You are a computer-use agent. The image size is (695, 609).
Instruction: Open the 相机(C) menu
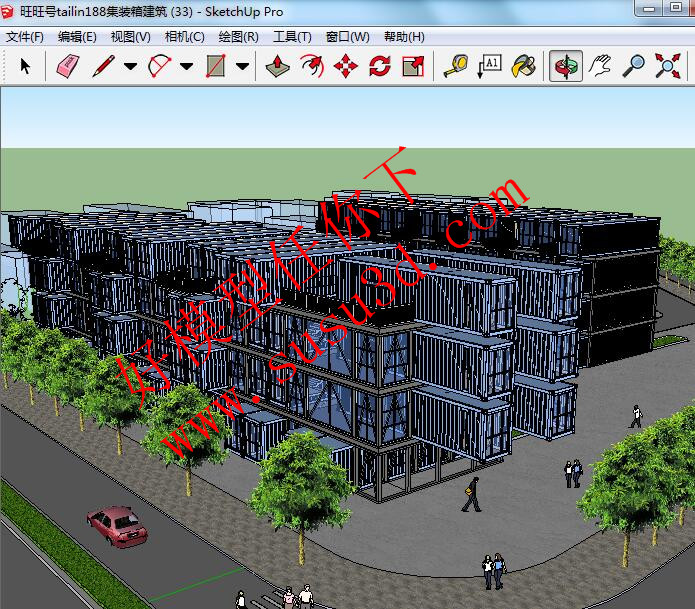184,37
